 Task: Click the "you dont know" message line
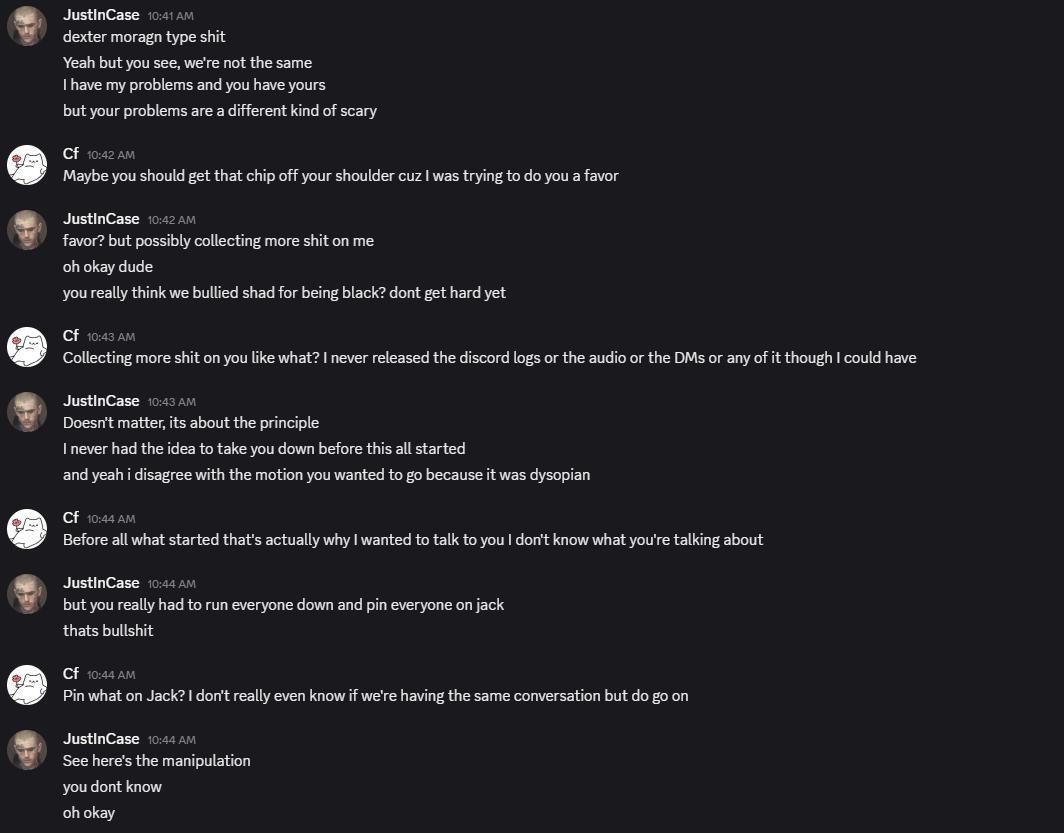[112, 787]
